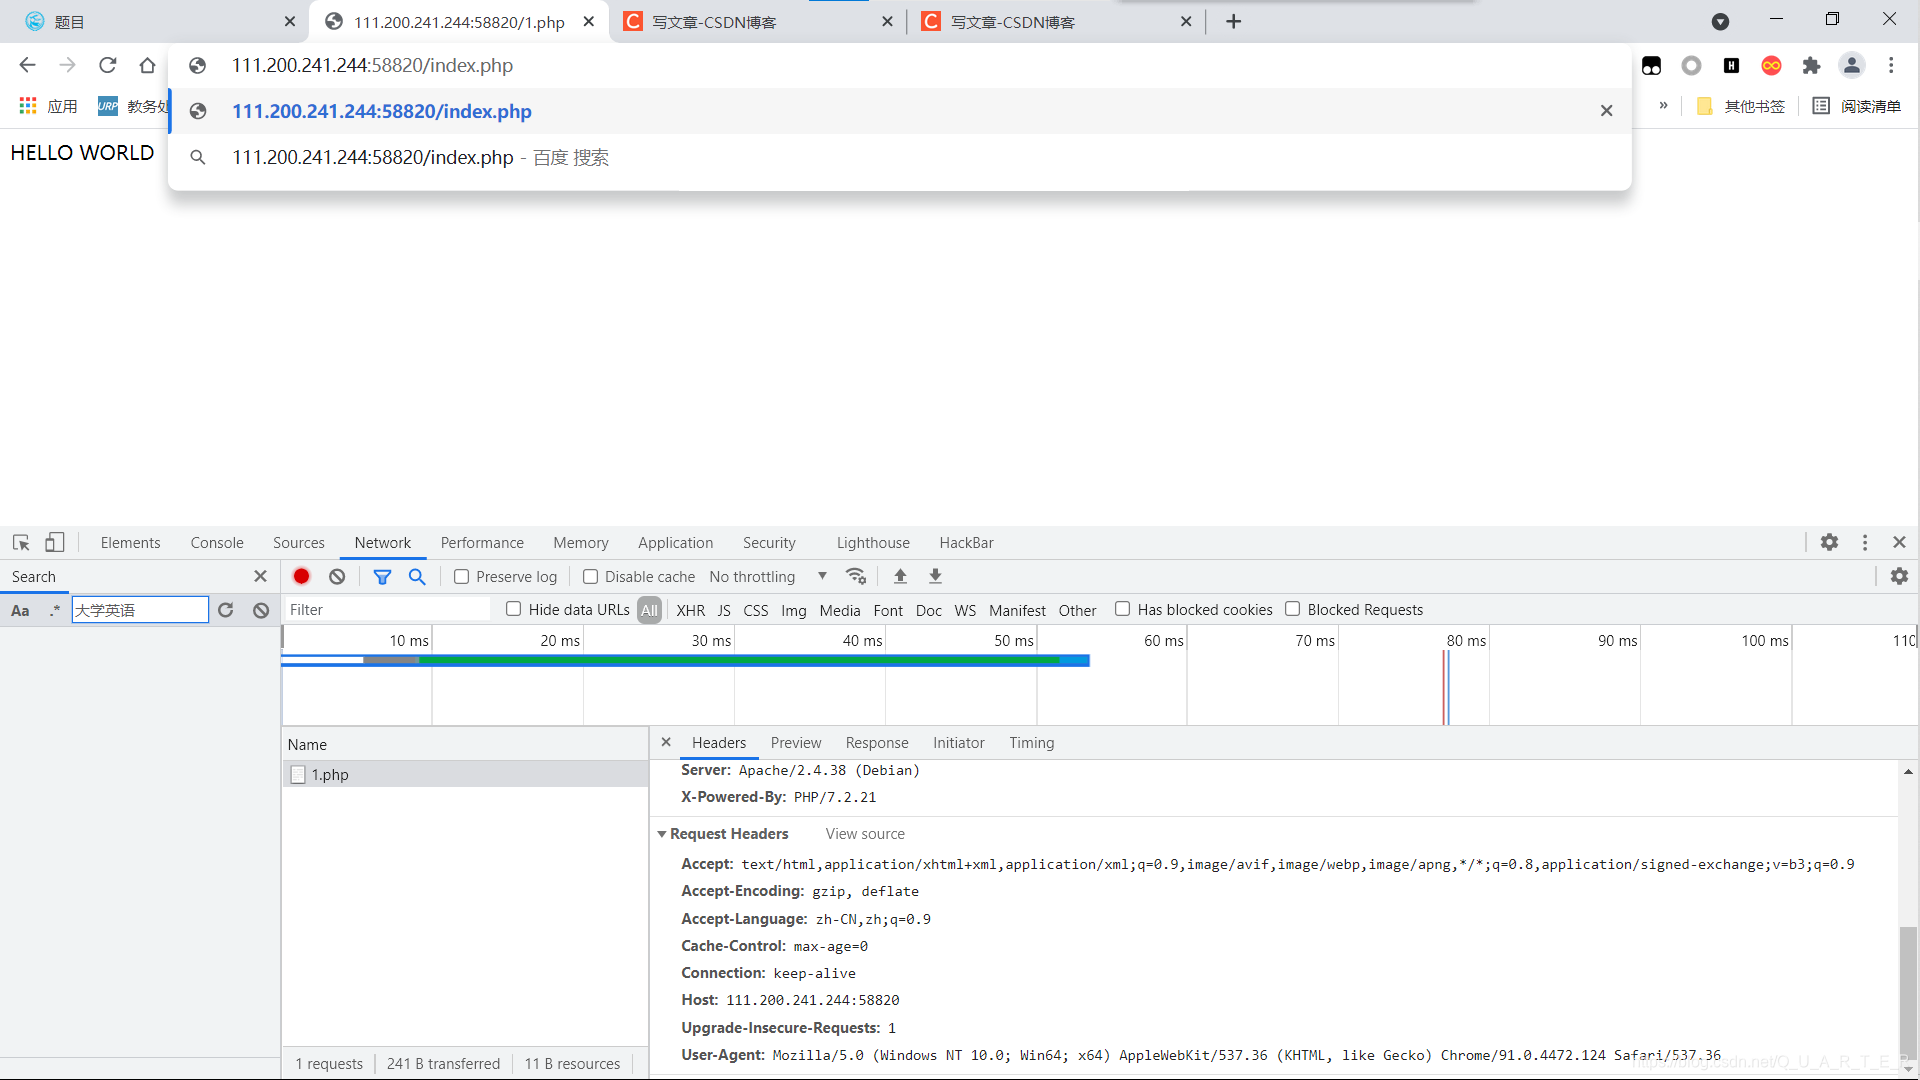
Task: Expand the Request Headers section
Action: point(662,832)
